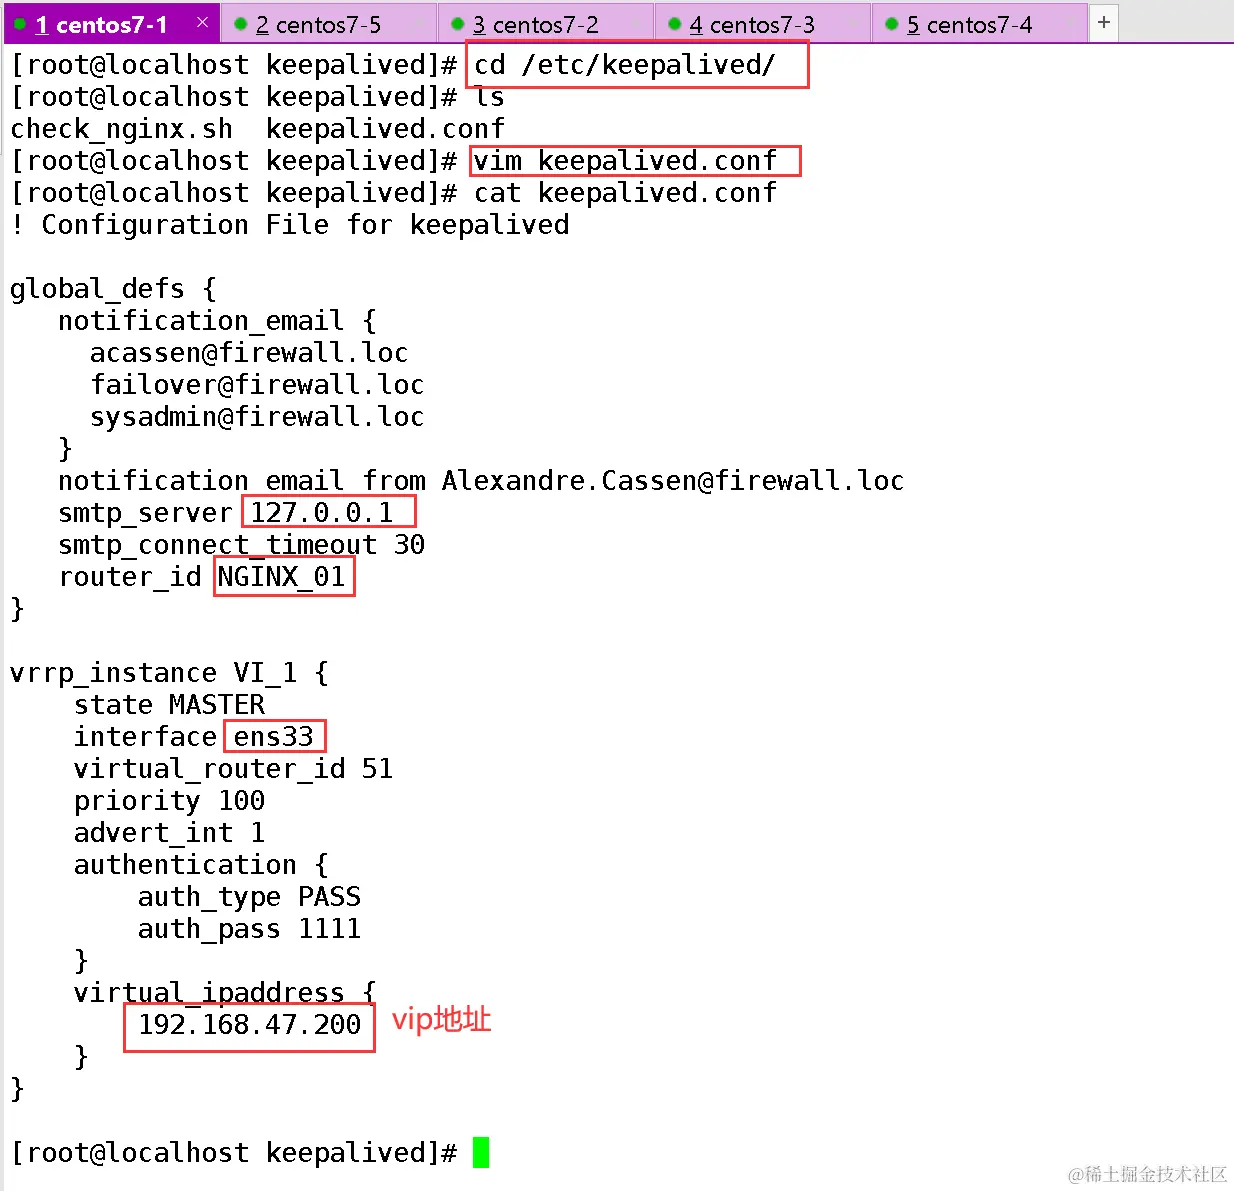Switch to the centos7-1 session tab
The image size is (1234, 1191).
click(x=110, y=24)
